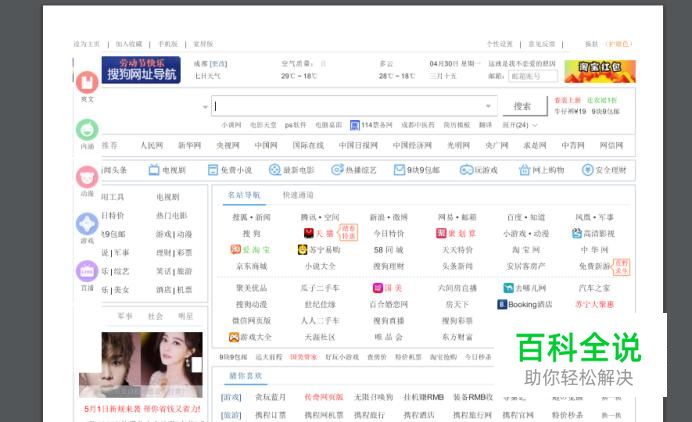Click the 爱淘宝 orange logo icon
Image resolution: width=692 pixels, height=422 pixels.
235,249
